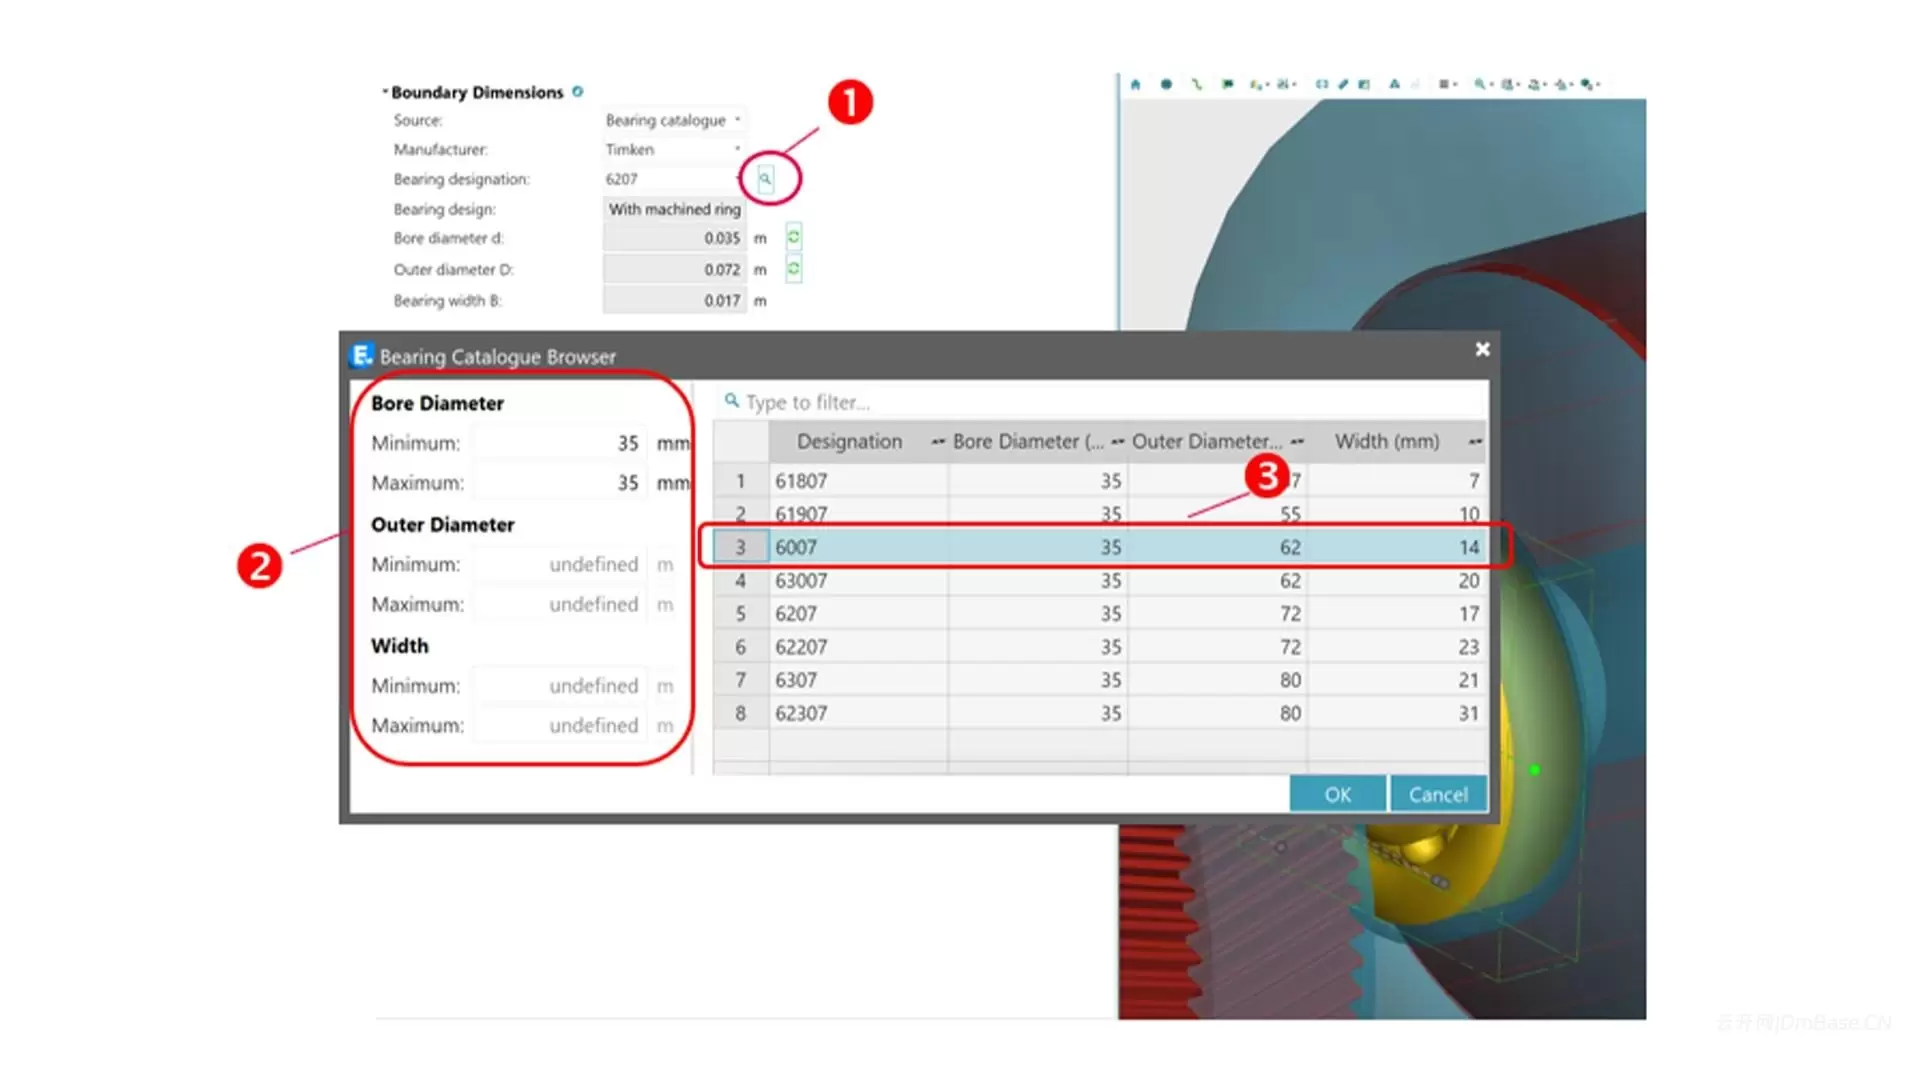
Task: Open the gray grid icon dropdown in toolbar
Action: point(1448,84)
